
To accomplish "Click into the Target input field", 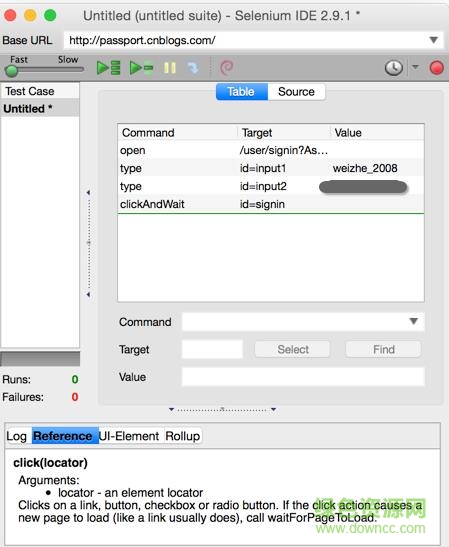I will pyautogui.click(x=212, y=349).
